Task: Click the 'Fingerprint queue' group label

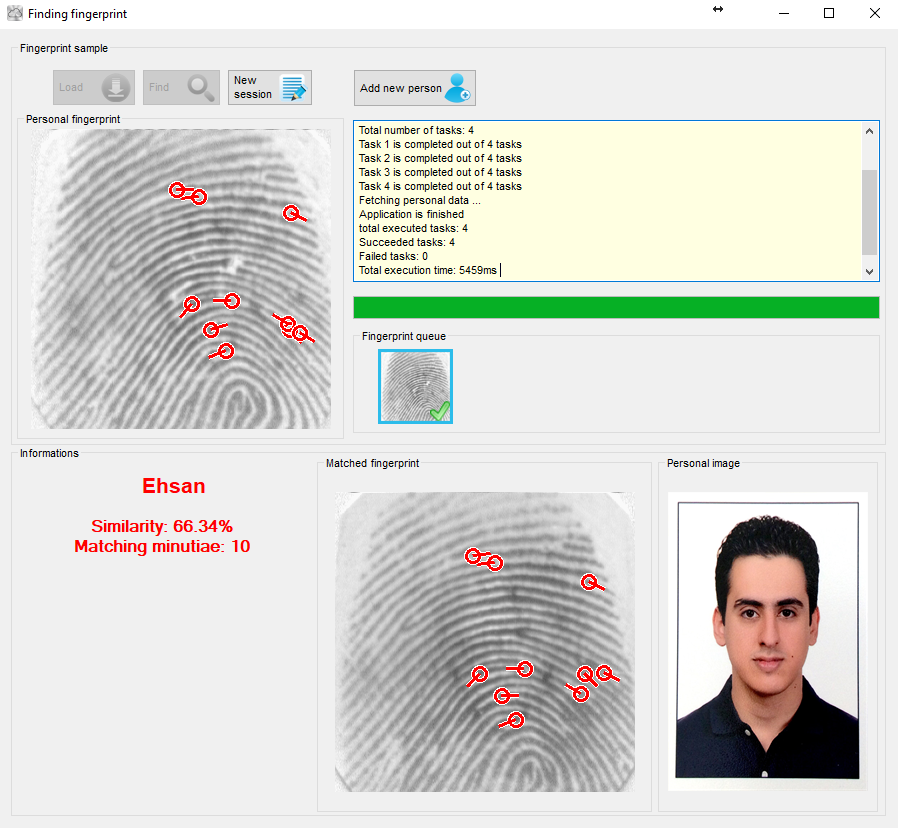Action: (404, 337)
